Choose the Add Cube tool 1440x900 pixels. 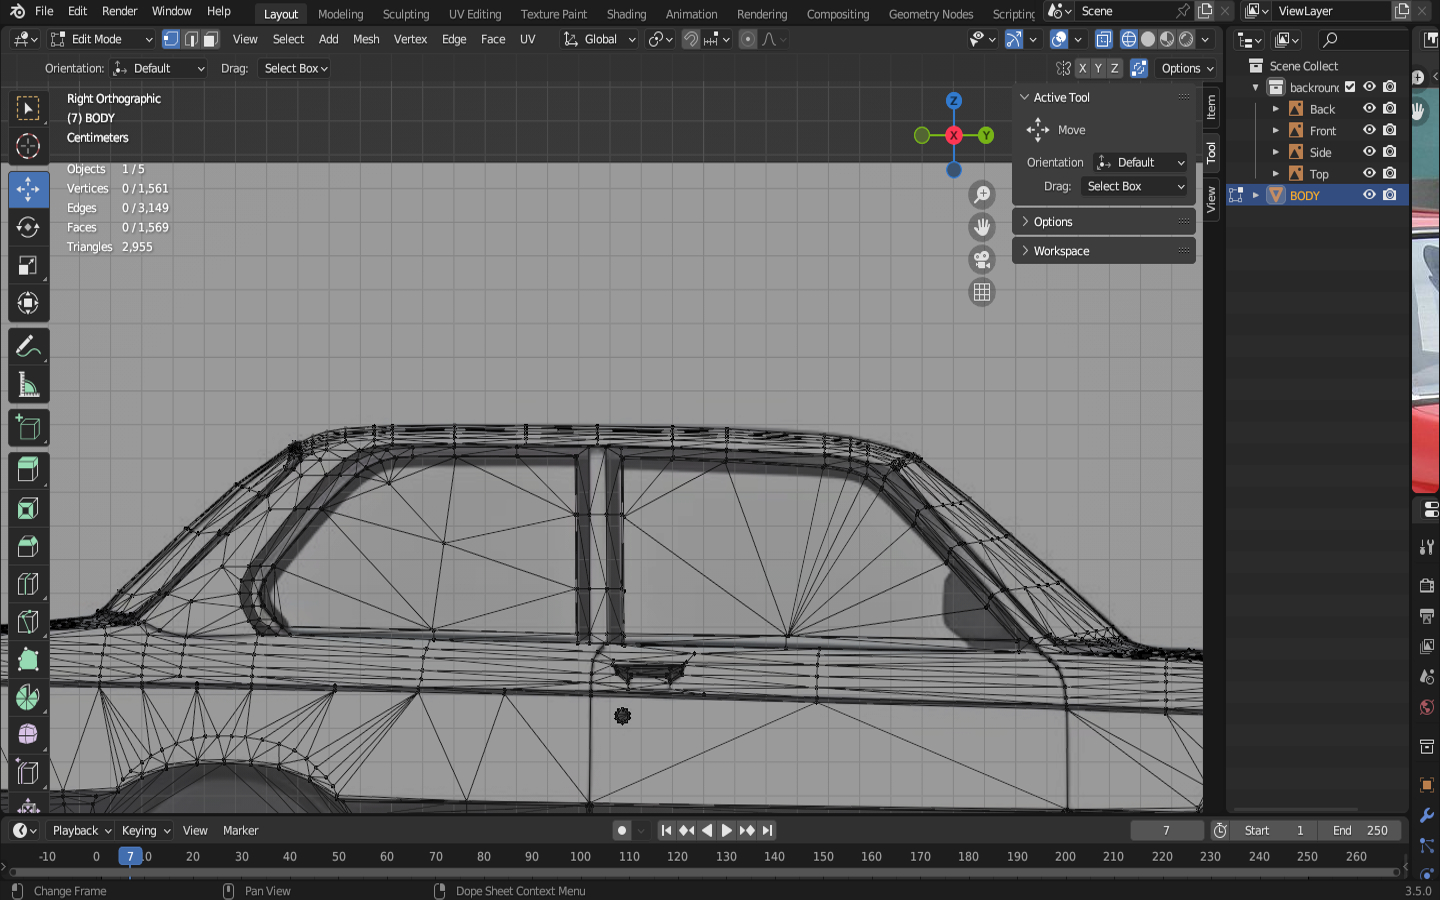28,428
